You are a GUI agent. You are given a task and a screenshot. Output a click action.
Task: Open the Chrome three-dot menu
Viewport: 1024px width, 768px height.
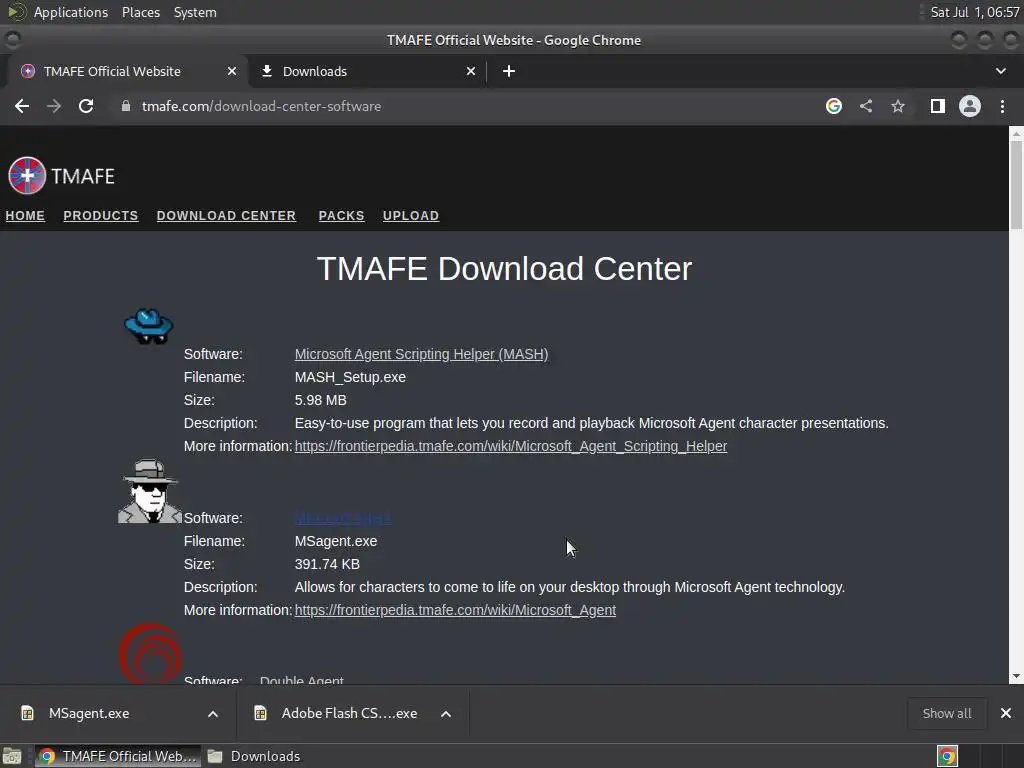[x=1002, y=106]
